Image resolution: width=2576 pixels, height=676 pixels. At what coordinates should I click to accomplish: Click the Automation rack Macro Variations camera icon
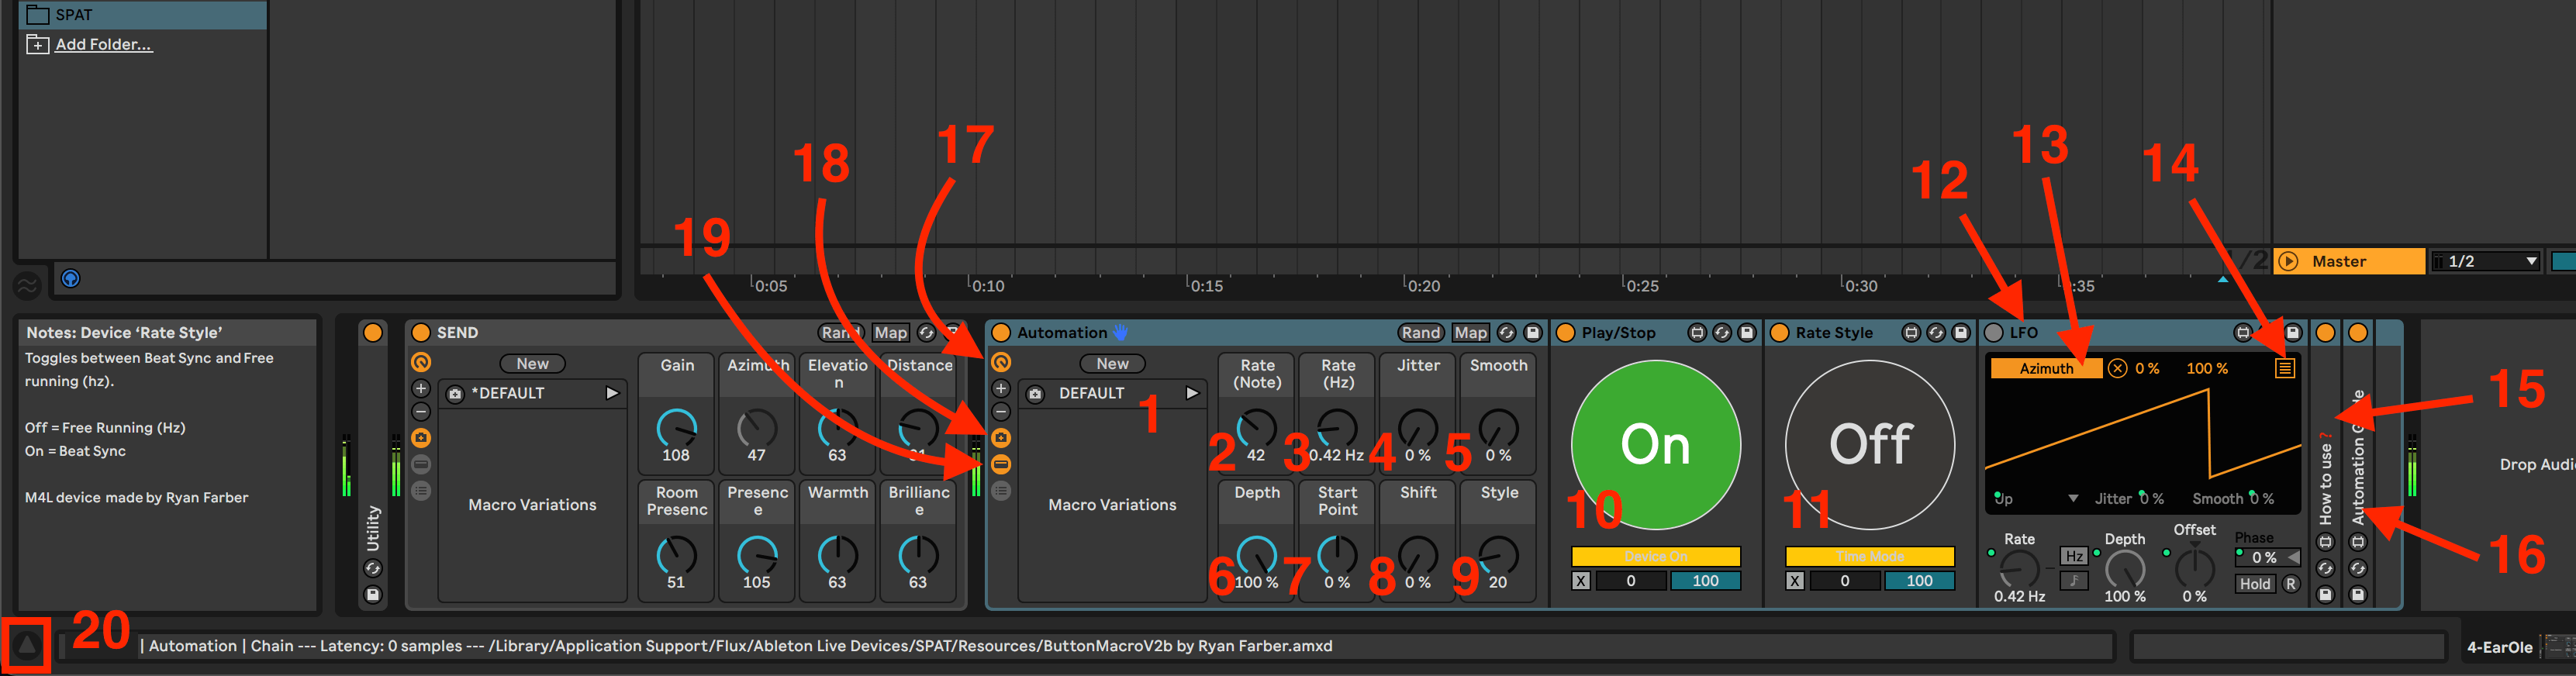point(1000,438)
